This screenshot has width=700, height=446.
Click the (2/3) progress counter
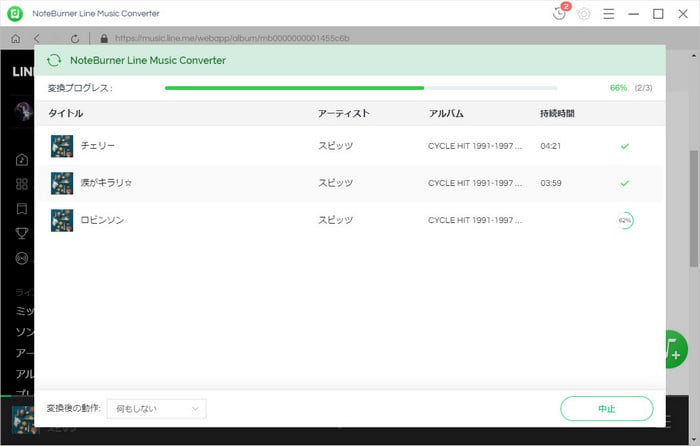[643, 88]
